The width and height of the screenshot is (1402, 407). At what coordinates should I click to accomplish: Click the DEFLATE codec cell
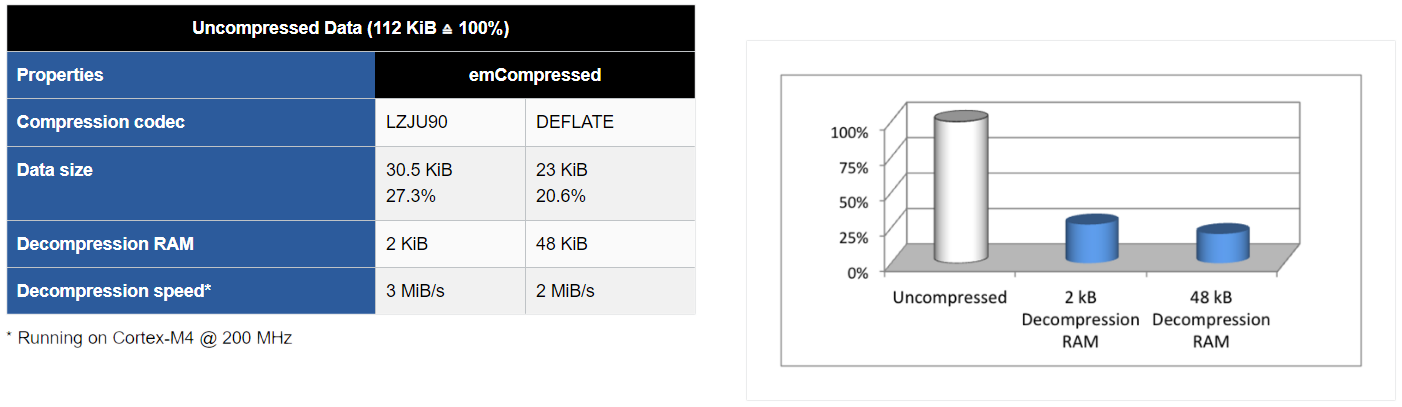(610, 122)
